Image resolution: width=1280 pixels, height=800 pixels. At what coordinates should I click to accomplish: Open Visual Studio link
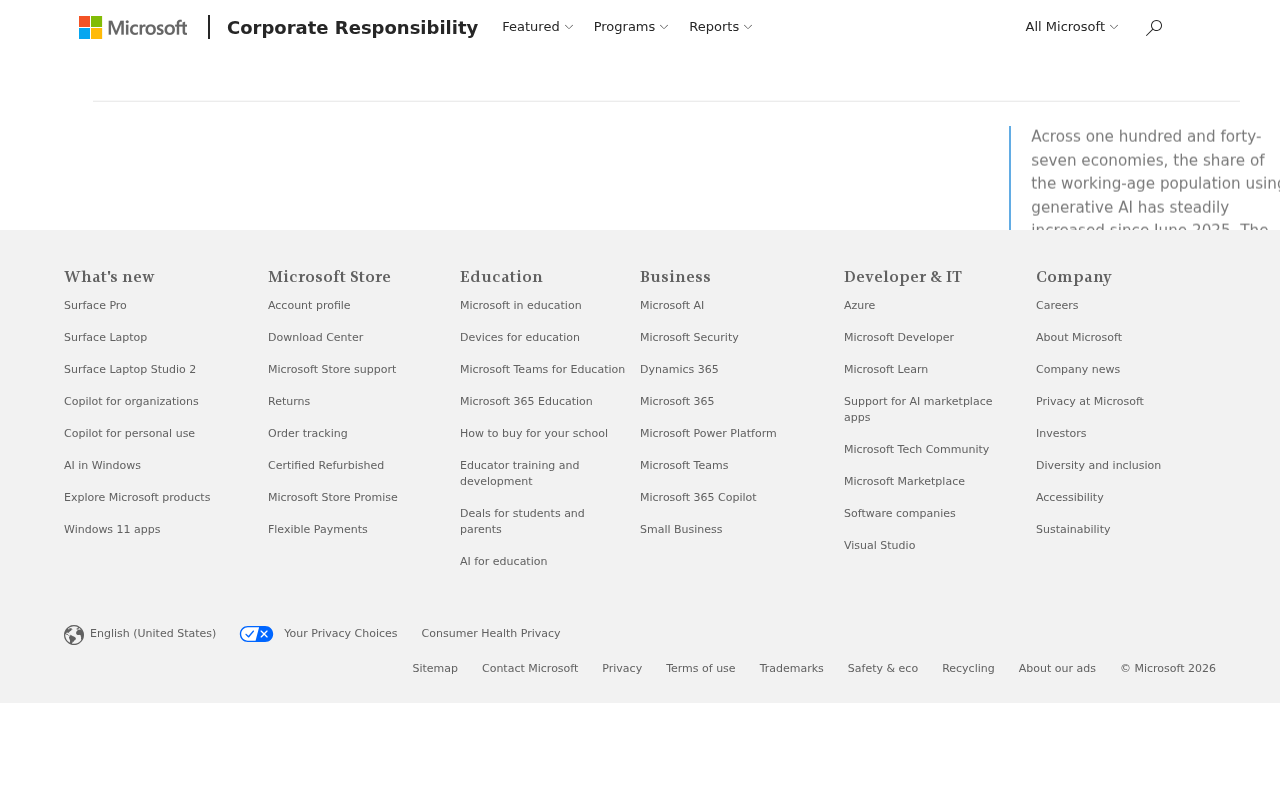[x=879, y=546]
